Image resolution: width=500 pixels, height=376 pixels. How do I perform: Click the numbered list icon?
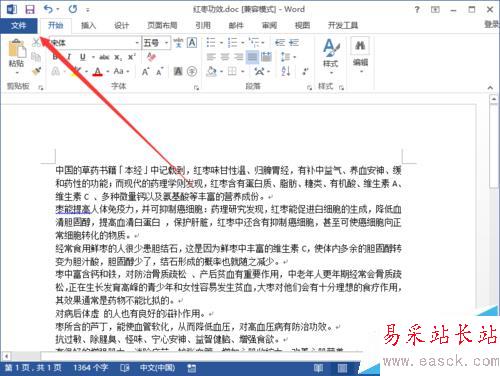[x=232, y=43]
